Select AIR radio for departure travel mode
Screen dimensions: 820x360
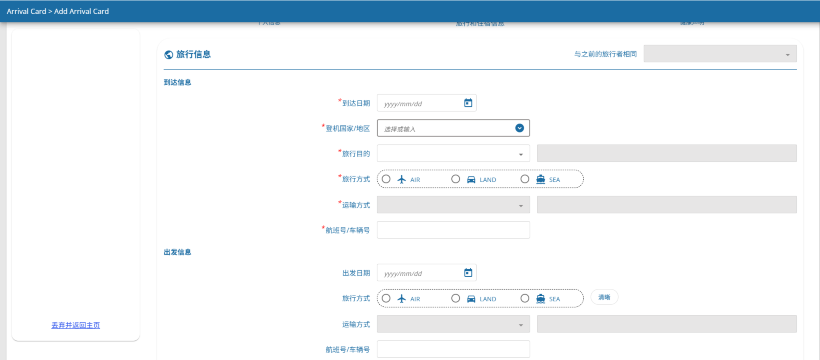click(x=386, y=298)
